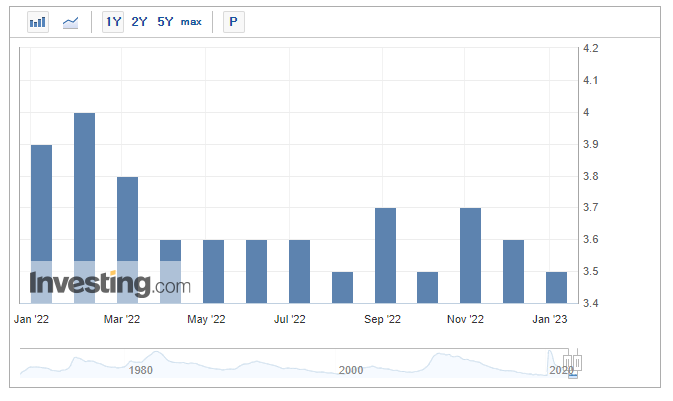Click the left navigator range handle
Screen dimensions: 673x401
[x=567, y=363]
